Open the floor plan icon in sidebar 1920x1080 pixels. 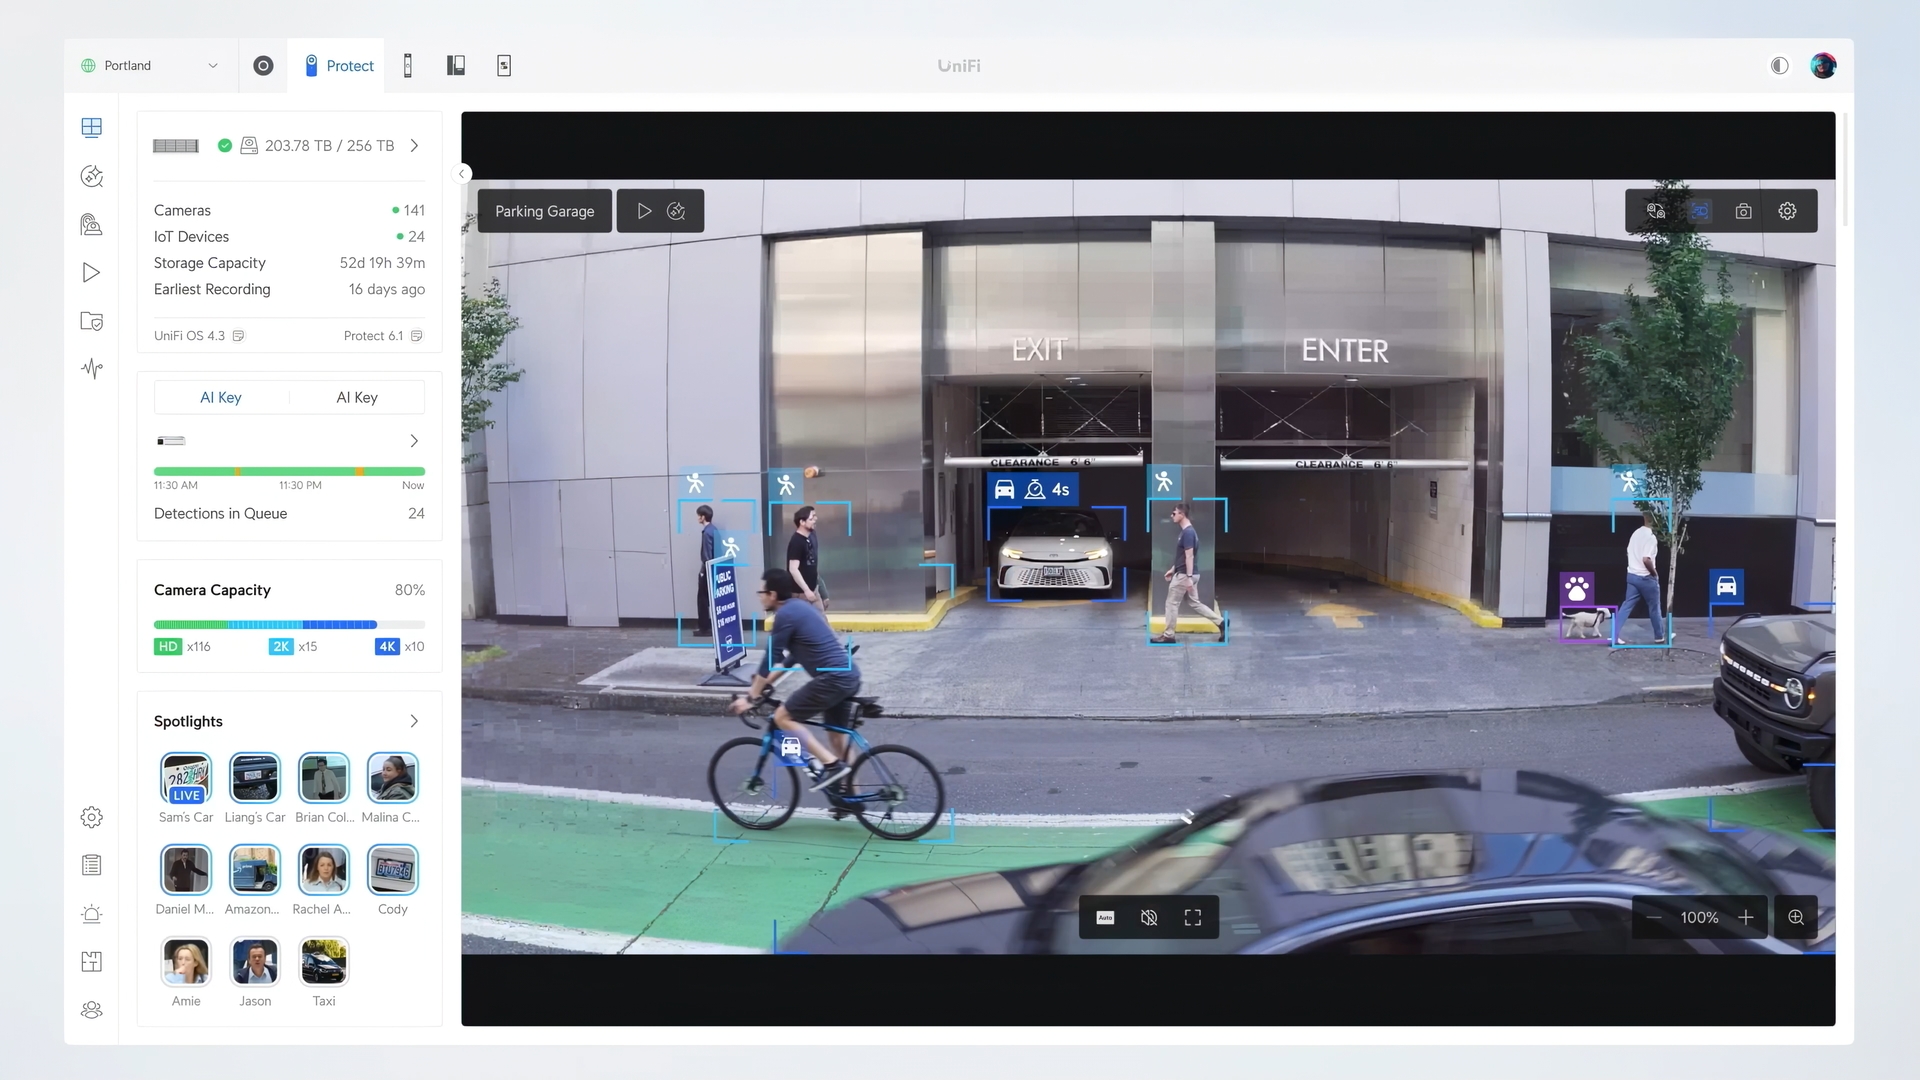coord(91,961)
